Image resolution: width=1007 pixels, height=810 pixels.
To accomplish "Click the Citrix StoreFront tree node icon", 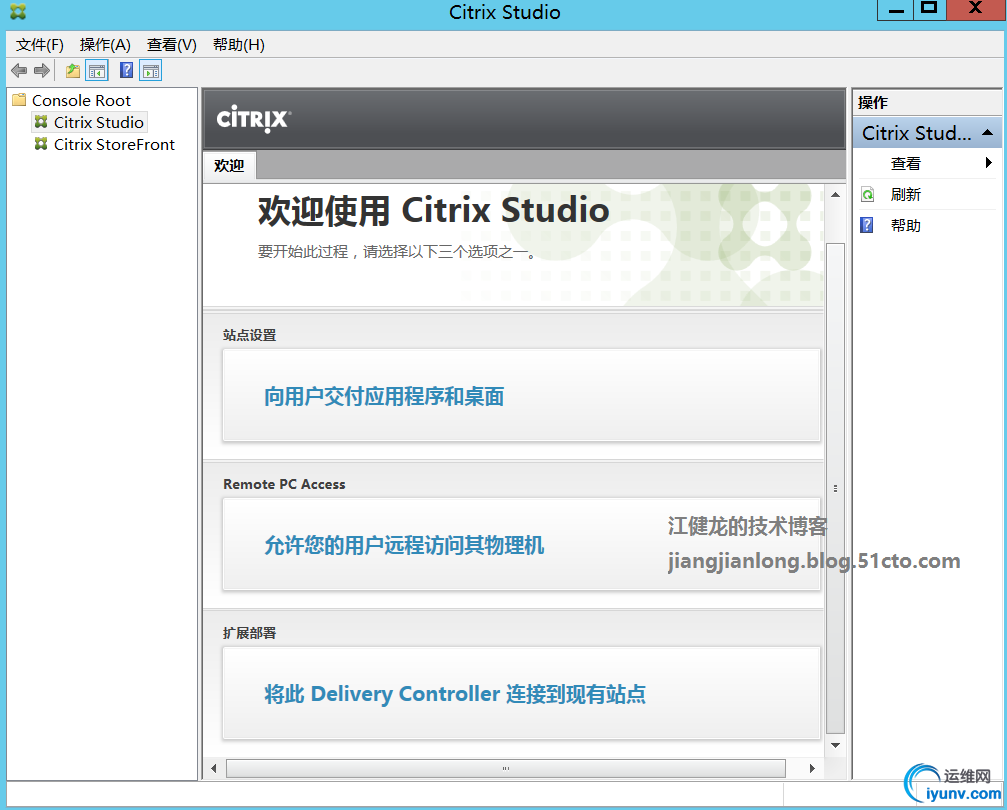I will 41,144.
